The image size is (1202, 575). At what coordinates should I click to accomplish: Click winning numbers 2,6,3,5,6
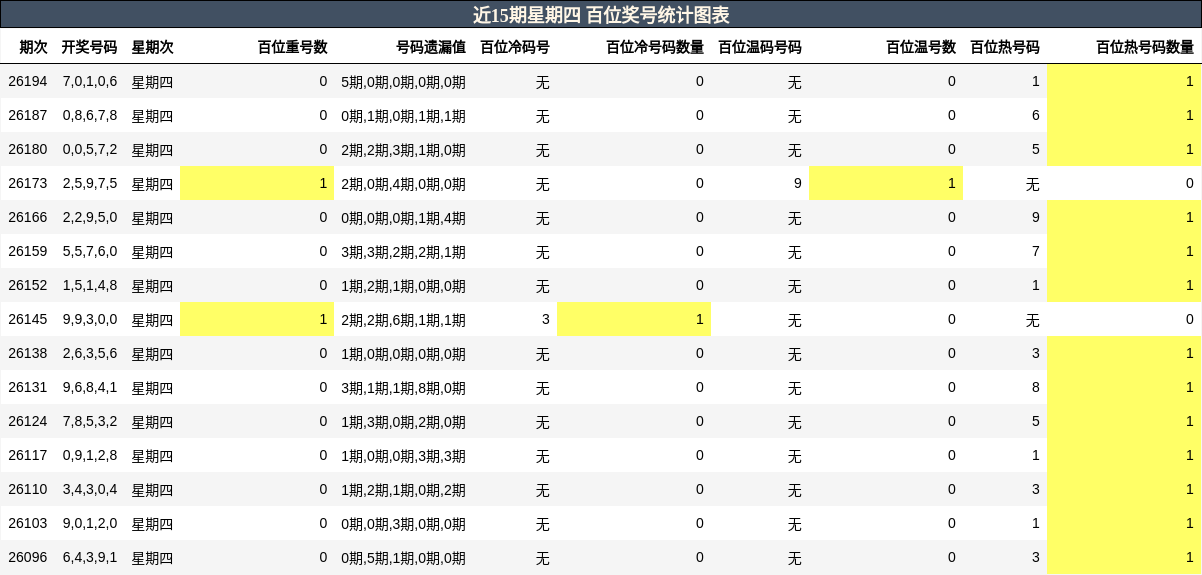click(90, 353)
